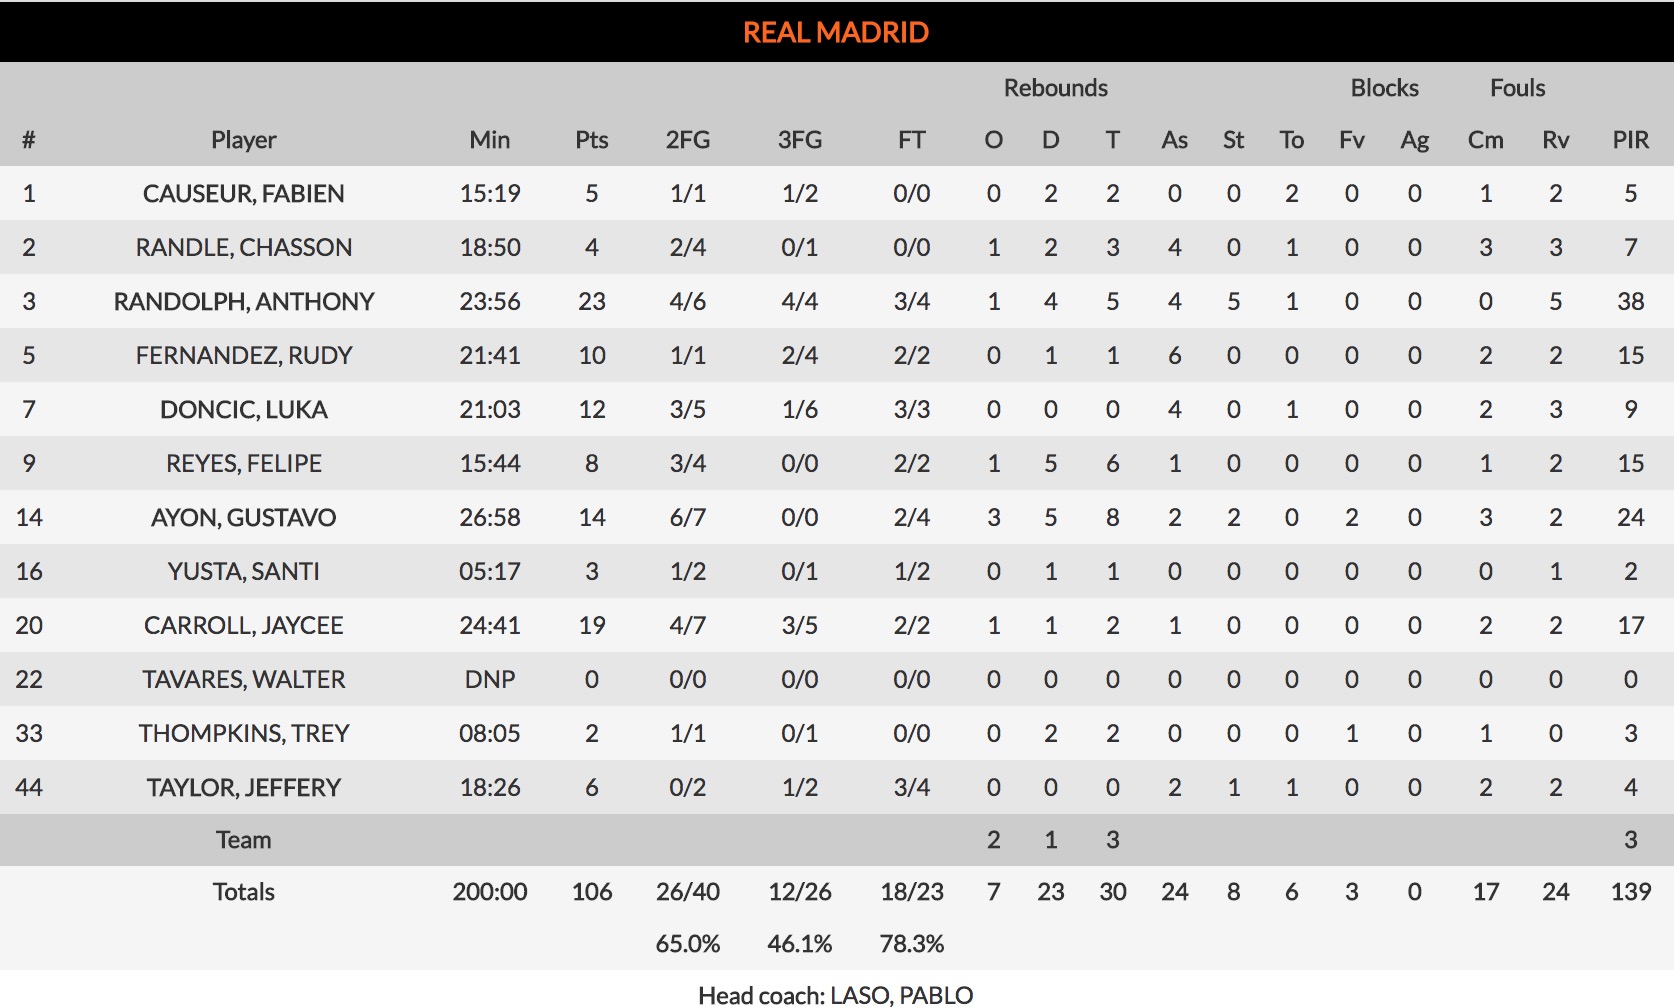Select AYON, GUSTAVO in the table

coord(243,517)
